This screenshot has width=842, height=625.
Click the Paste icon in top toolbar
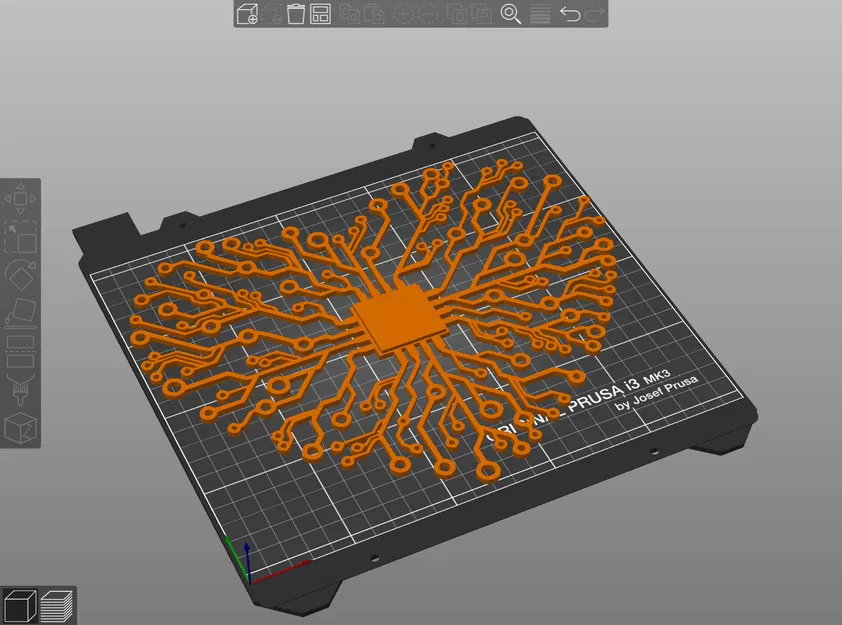click(x=374, y=13)
